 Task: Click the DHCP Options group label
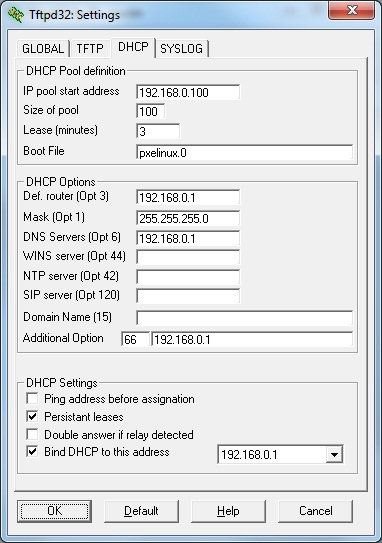(x=61, y=182)
